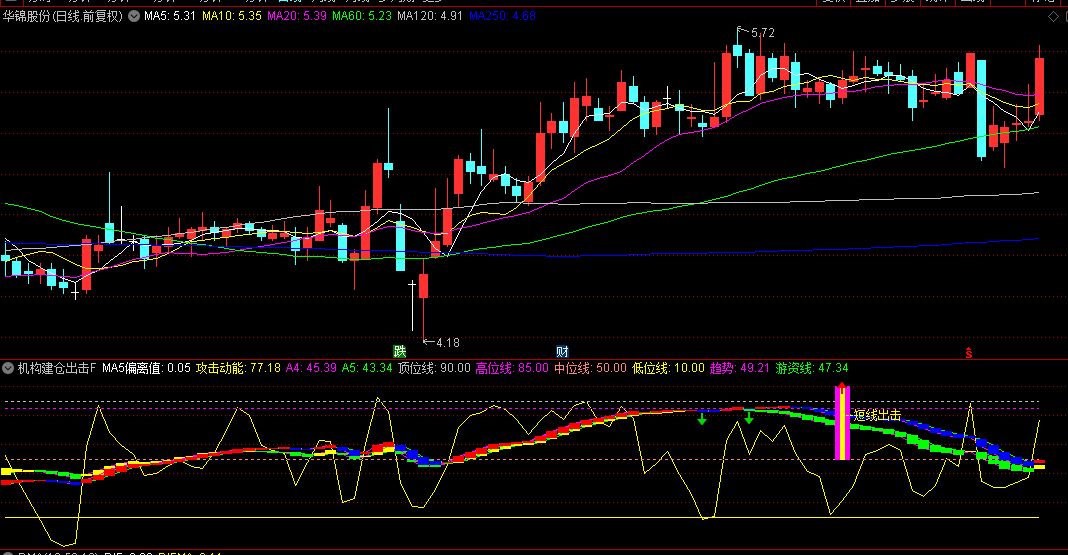Click the 短线出击 text label
Image resolution: width=1068 pixels, height=555 pixels.
coord(877,415)
